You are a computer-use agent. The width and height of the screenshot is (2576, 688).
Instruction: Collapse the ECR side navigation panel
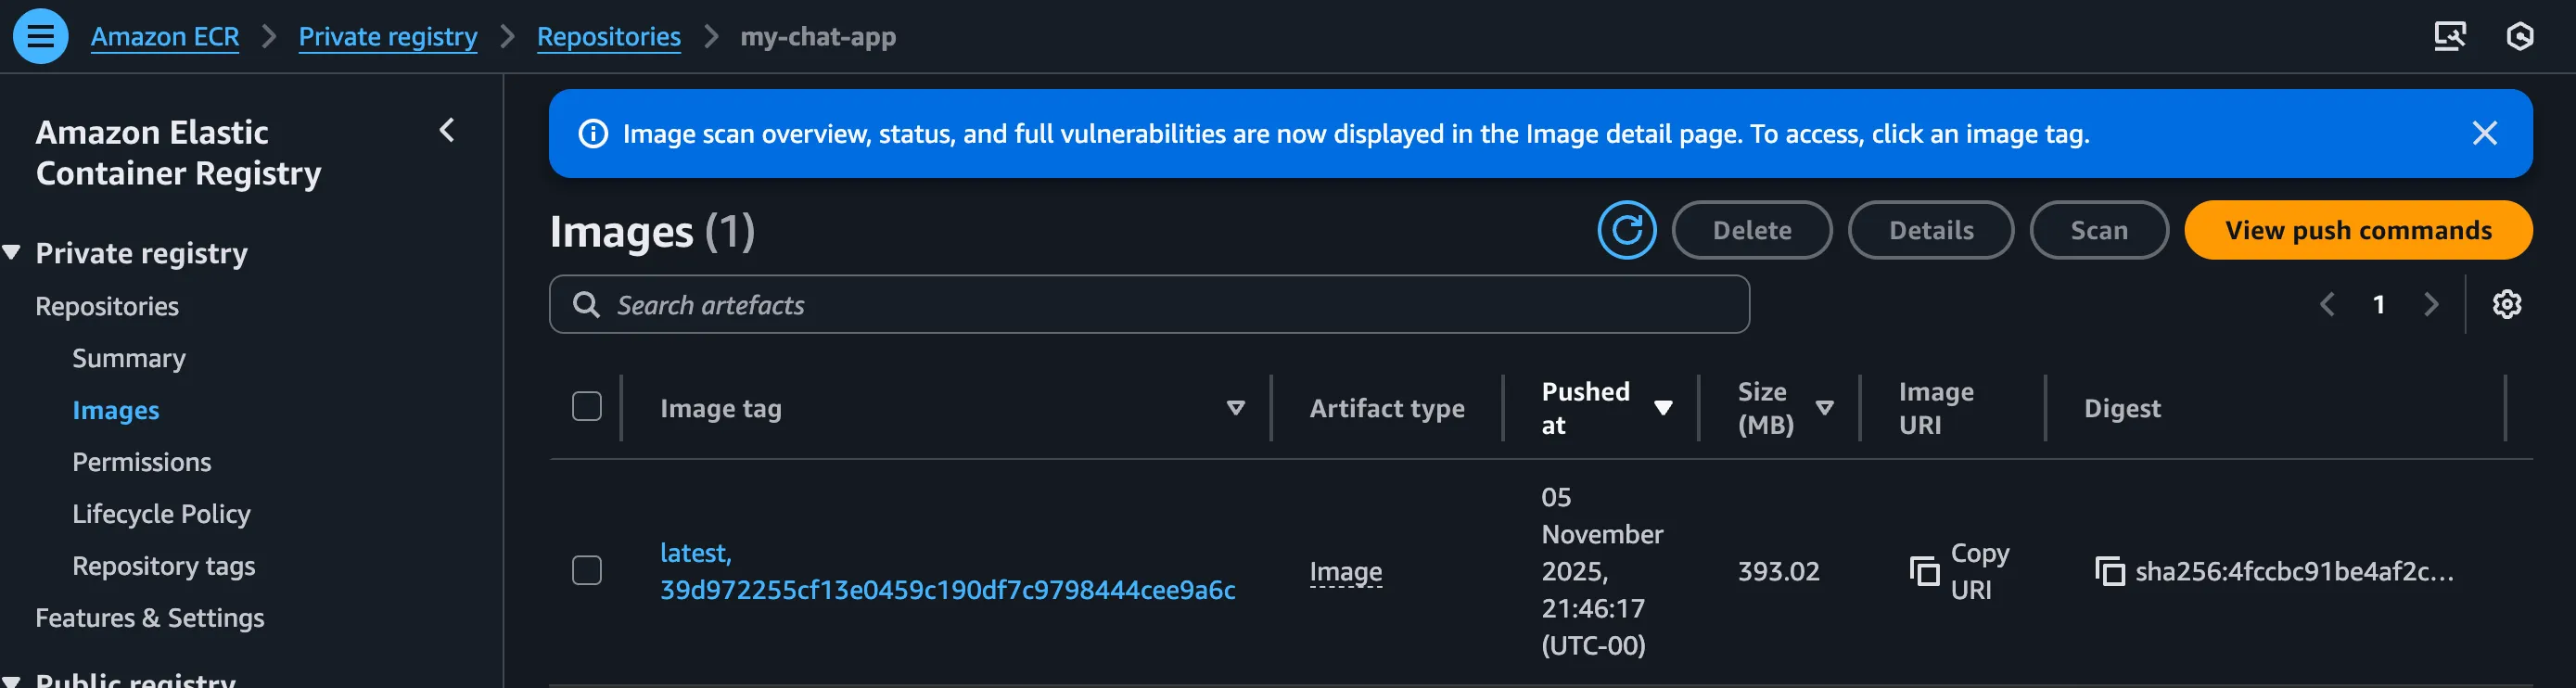[447, 130]
